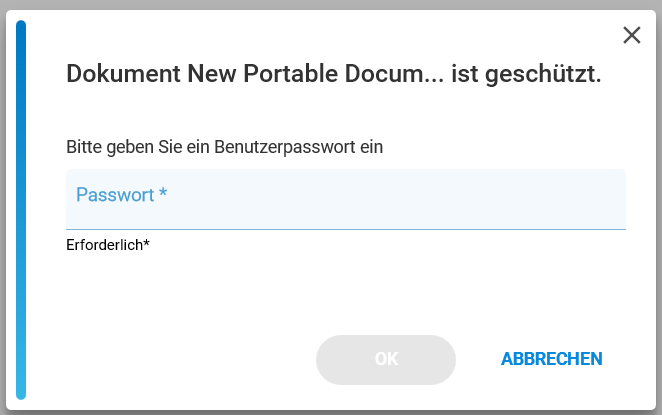This screenshot has height=415, width=662.
Task: Click the asterisk next to Passwort
Action: pyautogui.click(x=163, y=192)
